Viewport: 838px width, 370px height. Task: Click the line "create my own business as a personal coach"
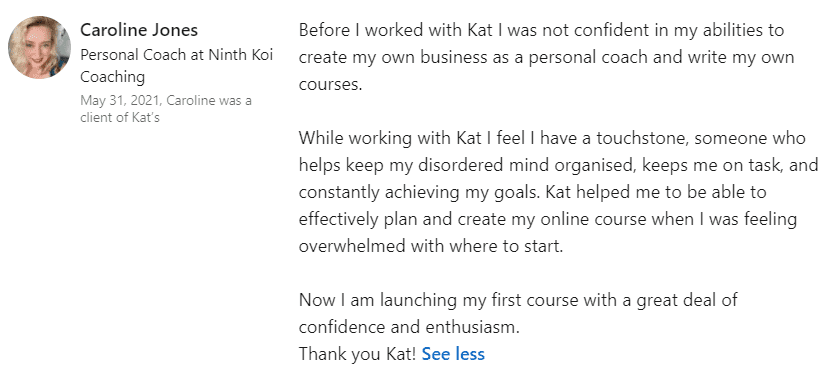(546, 57)
